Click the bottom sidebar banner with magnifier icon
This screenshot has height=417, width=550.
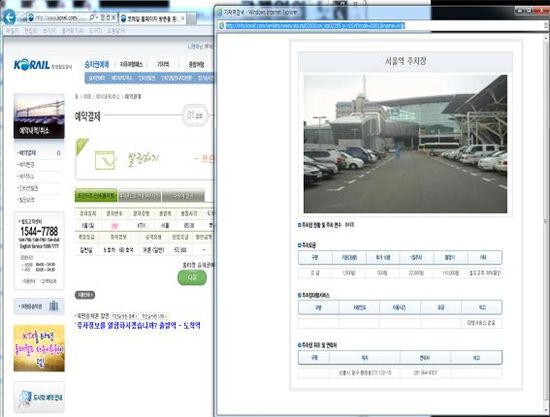[x=39, y=397]
